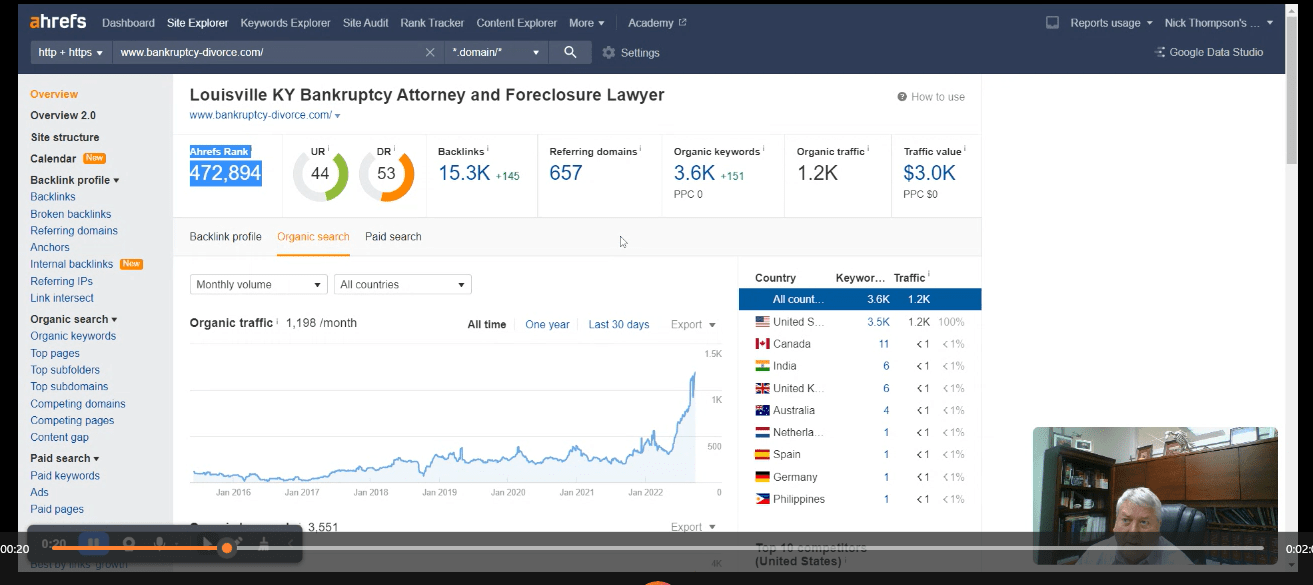
Task: Open Content gap in sidebar
Action: [60, 437]
